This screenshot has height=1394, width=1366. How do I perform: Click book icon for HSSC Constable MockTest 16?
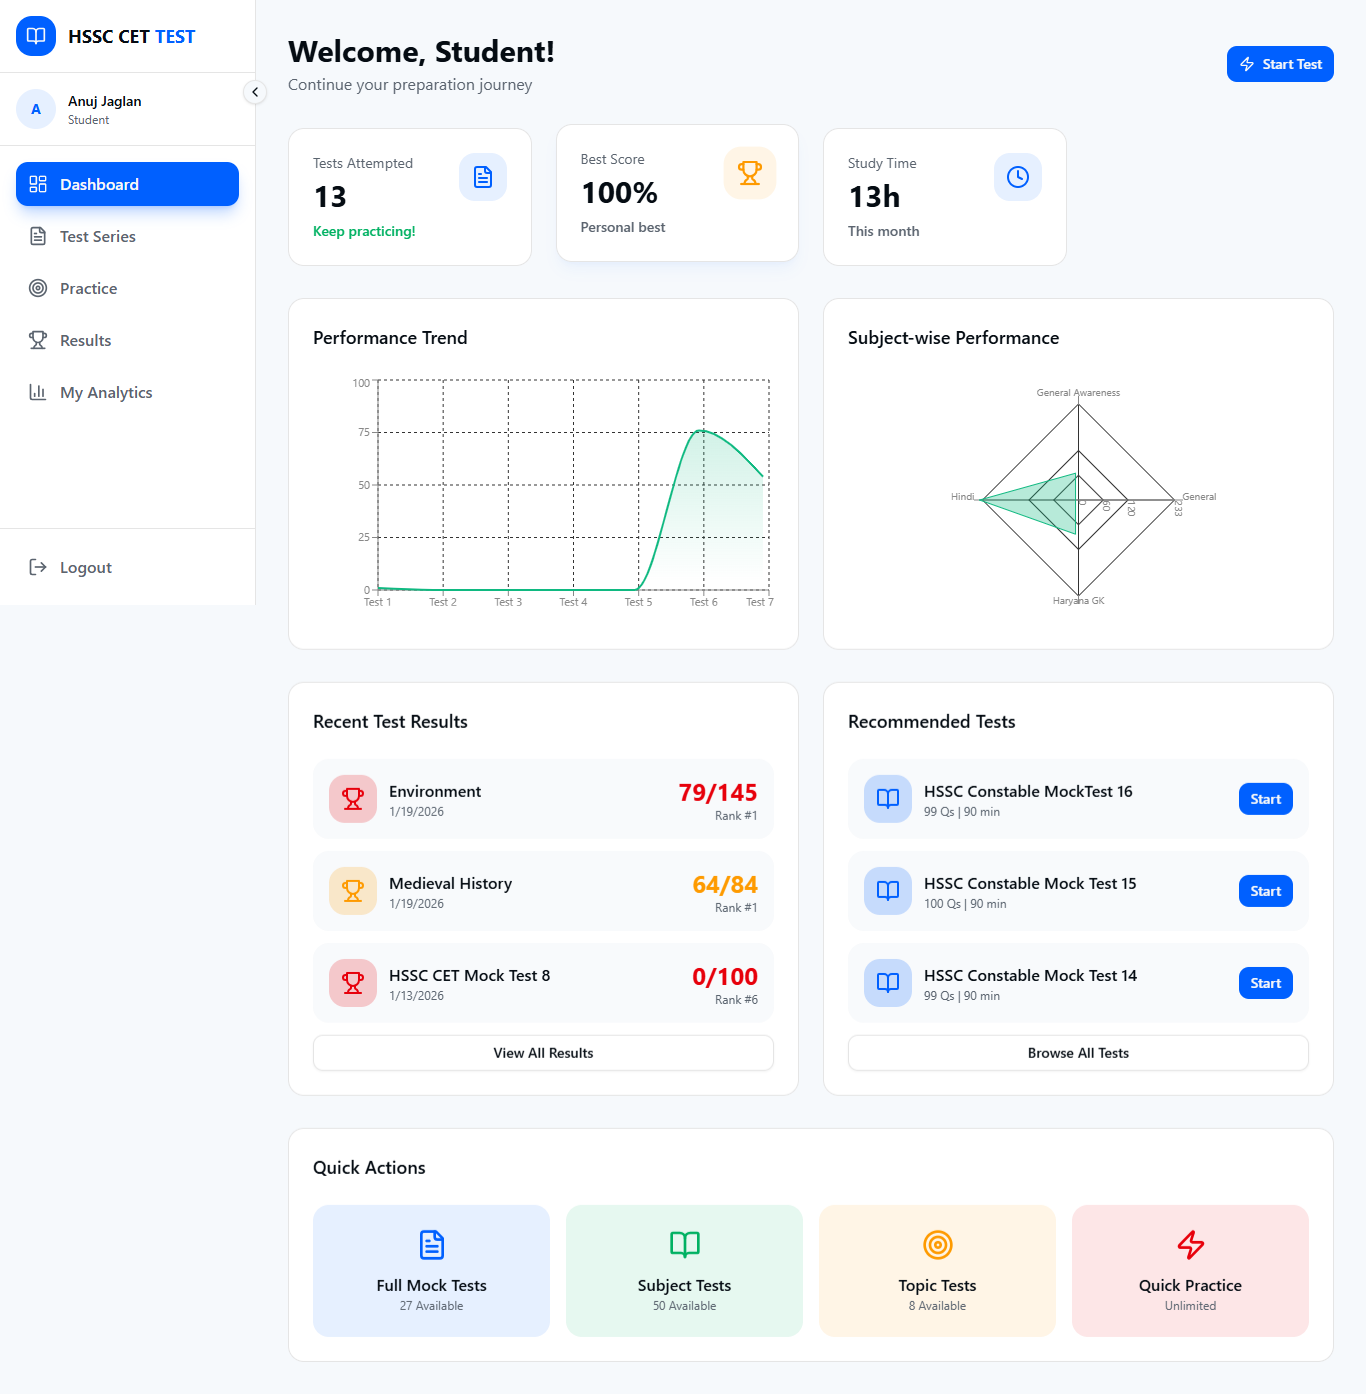click(888, 799)
